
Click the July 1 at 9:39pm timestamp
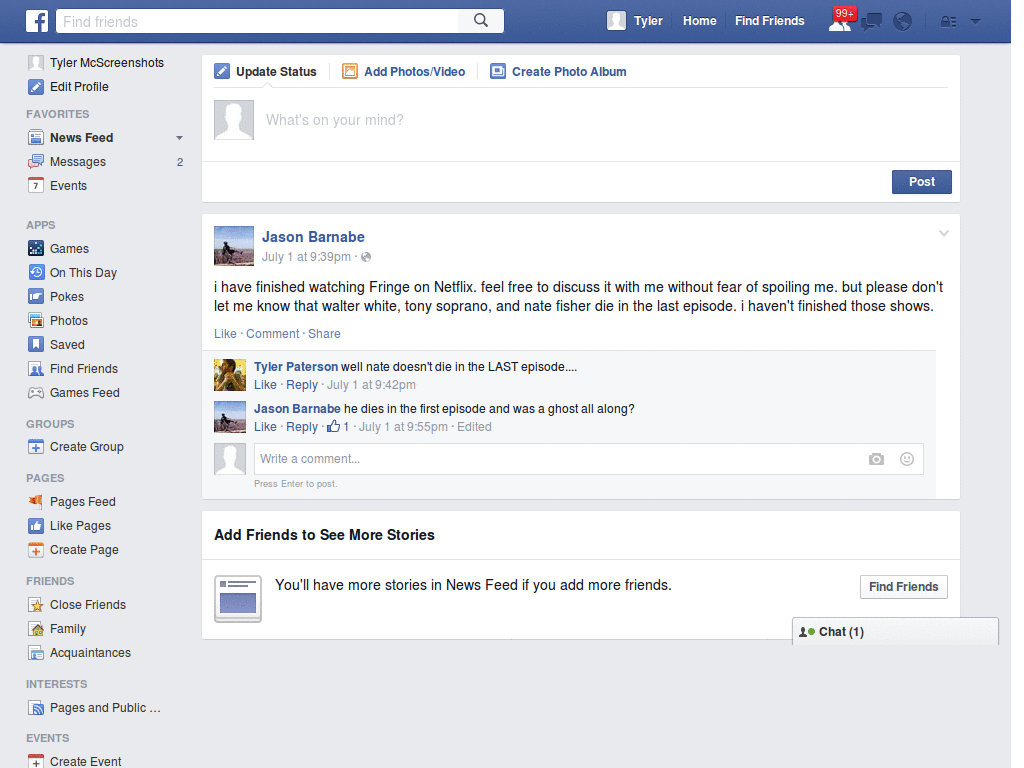[306, 257]
